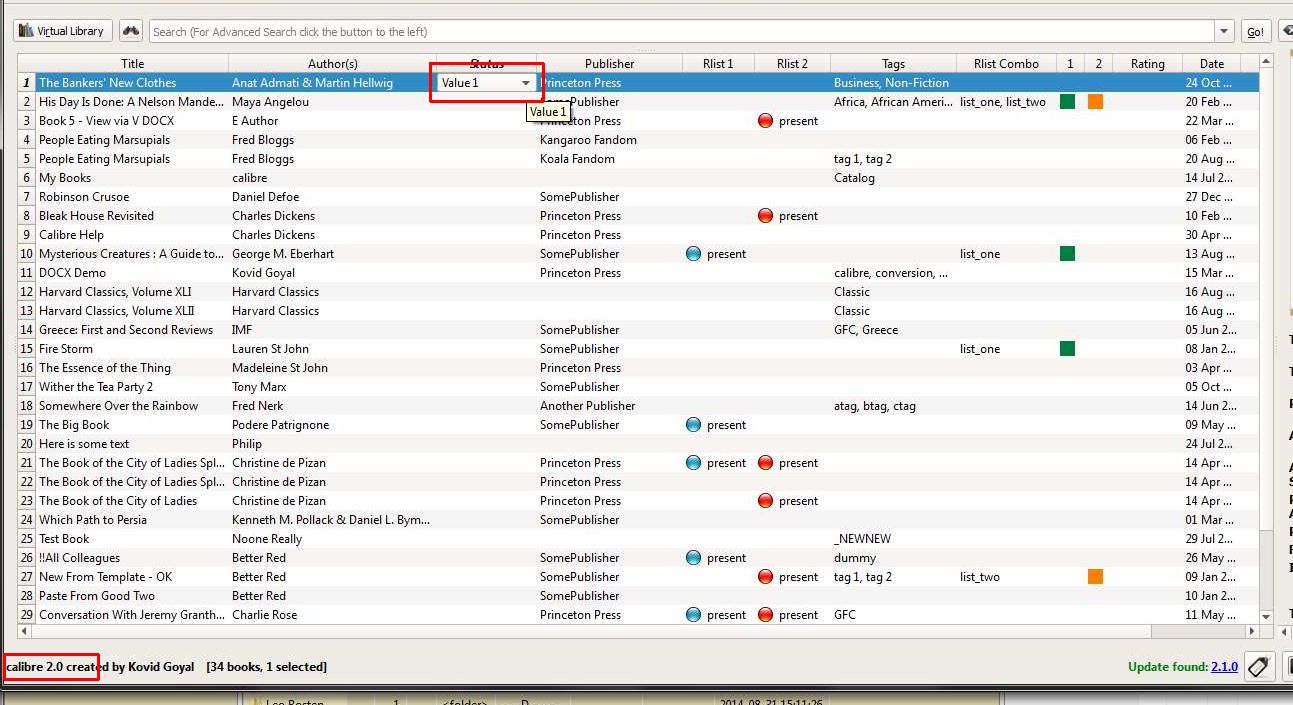Click the vertical scrollbar up arrow
This screenshot has height=705, width=1293.
(x=1266, y=62)
